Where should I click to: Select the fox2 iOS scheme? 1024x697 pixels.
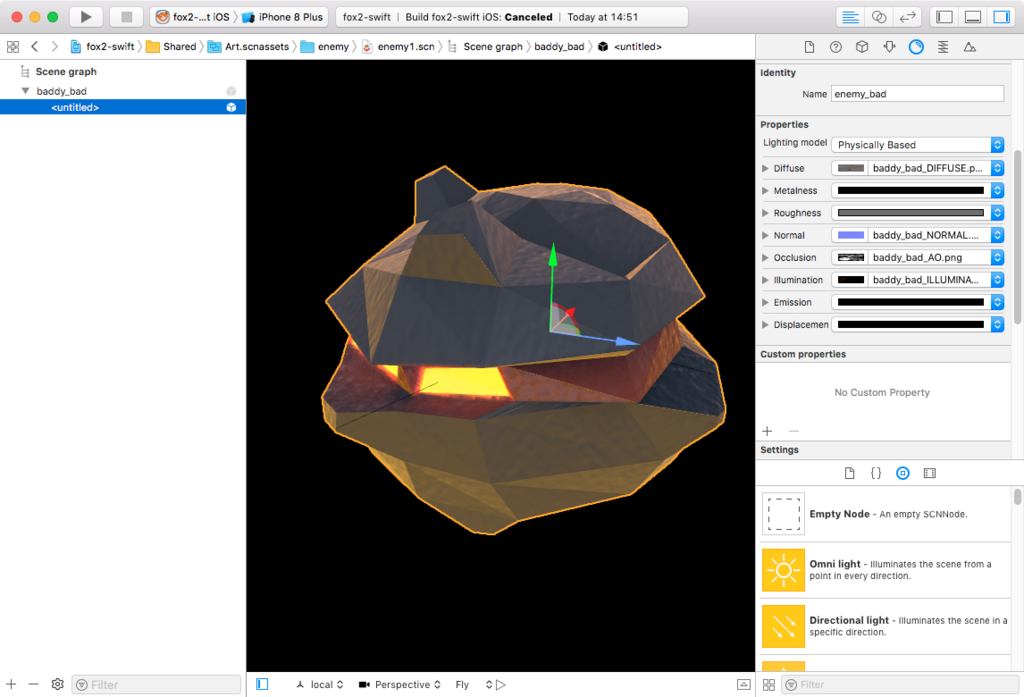pos(193,17)
